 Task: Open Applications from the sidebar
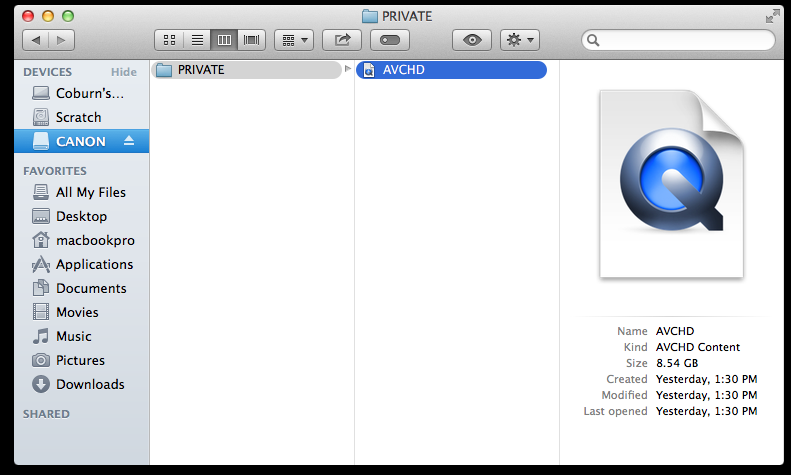(94, 264)
